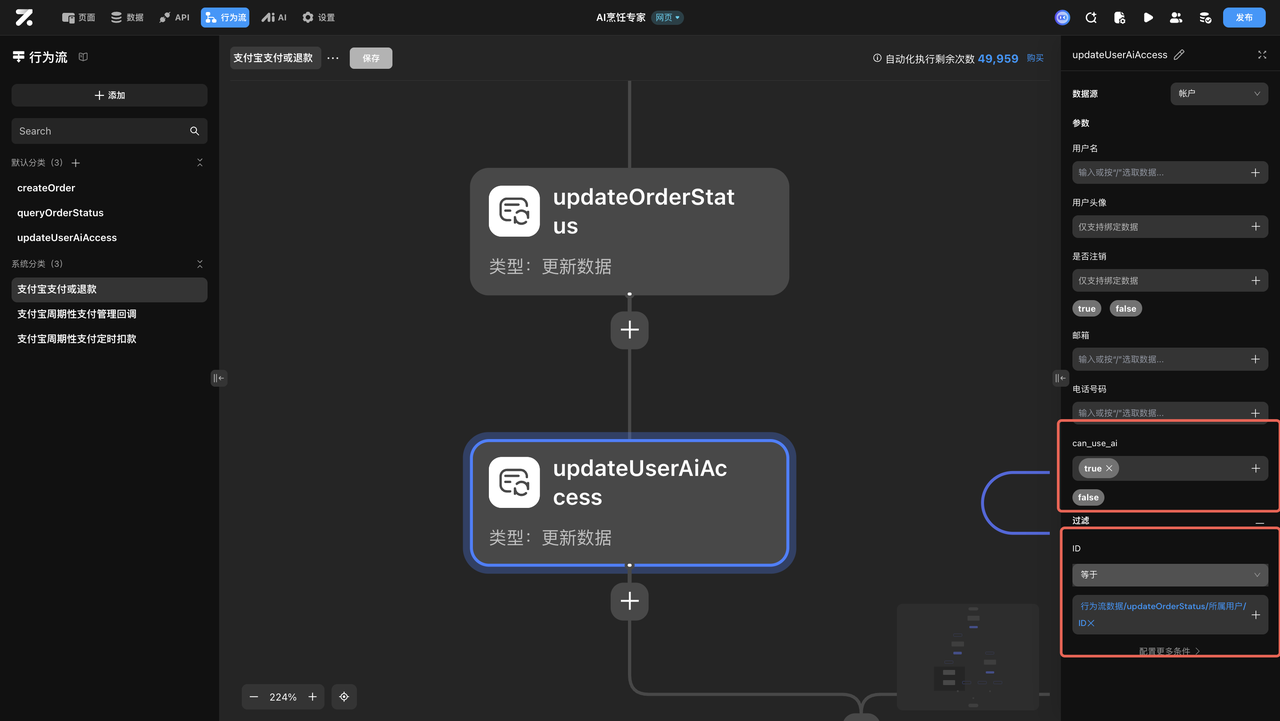
Task: Click the minus icon beside 过滤
Action: [1260, 522]
